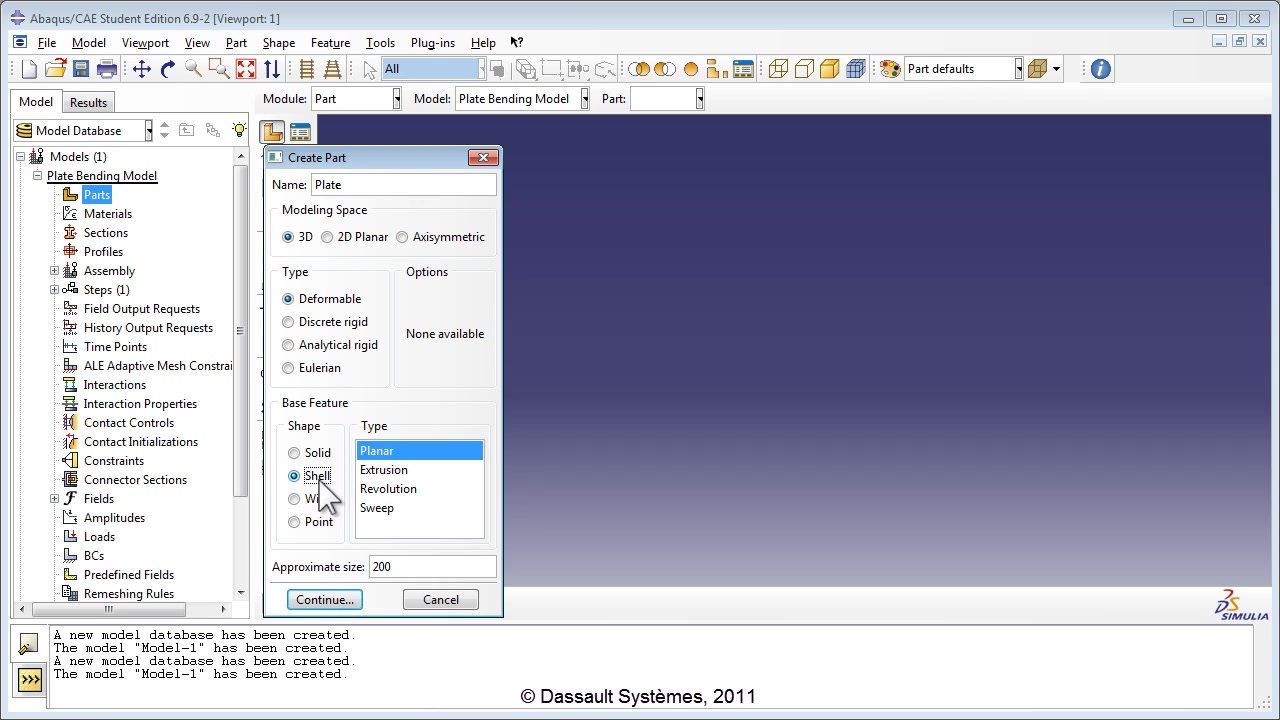The height and width of the screenshot is (720, 1280).
Task: Click the Approximate size input field
Action: pos(432,567)
